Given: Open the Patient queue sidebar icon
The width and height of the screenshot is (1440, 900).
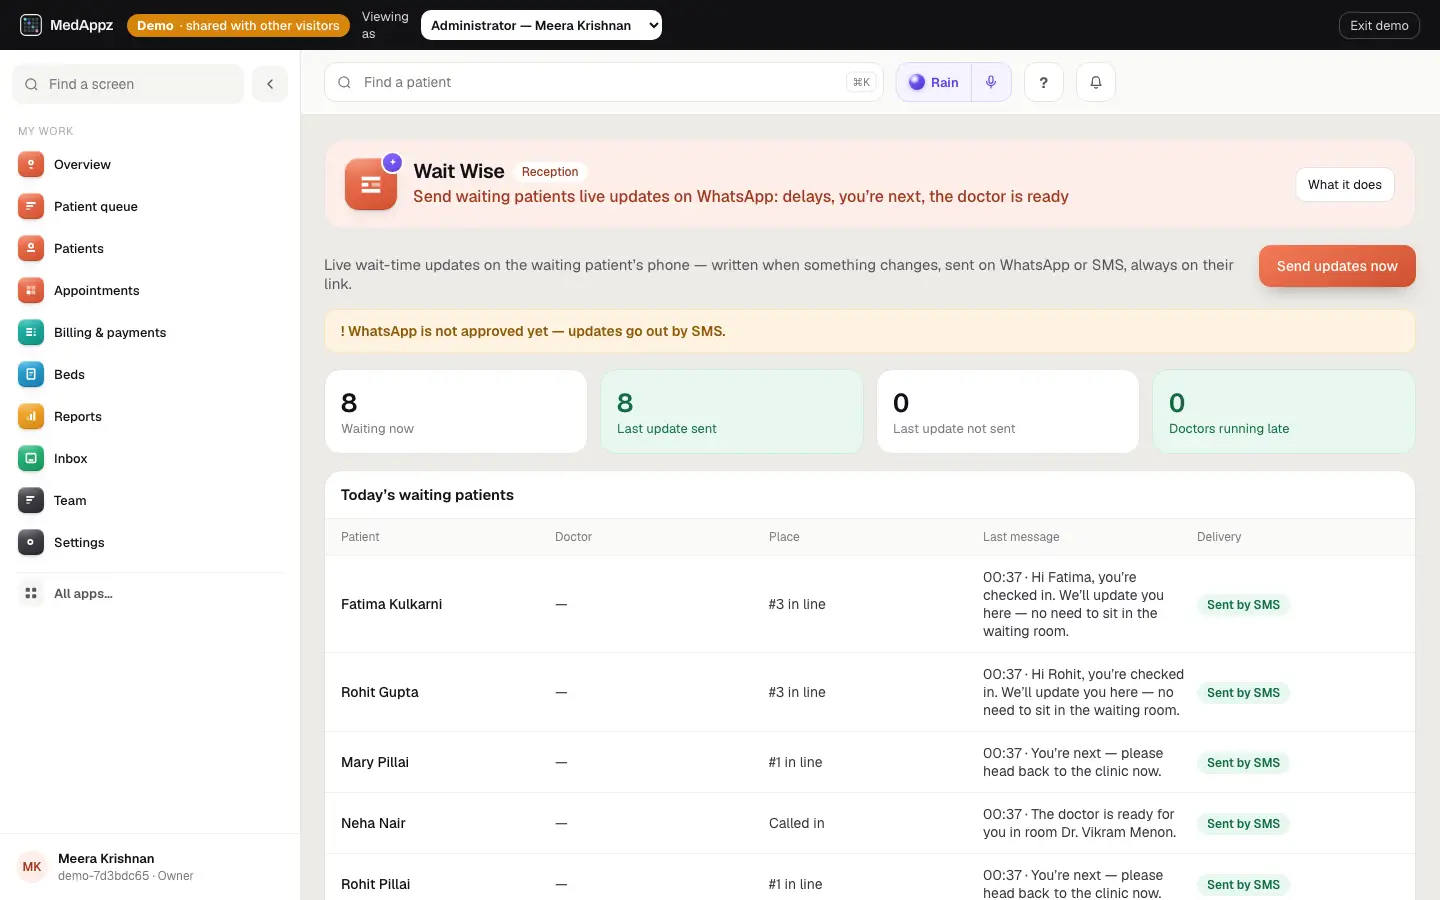Looking at the screenshot, I should 31,206.
